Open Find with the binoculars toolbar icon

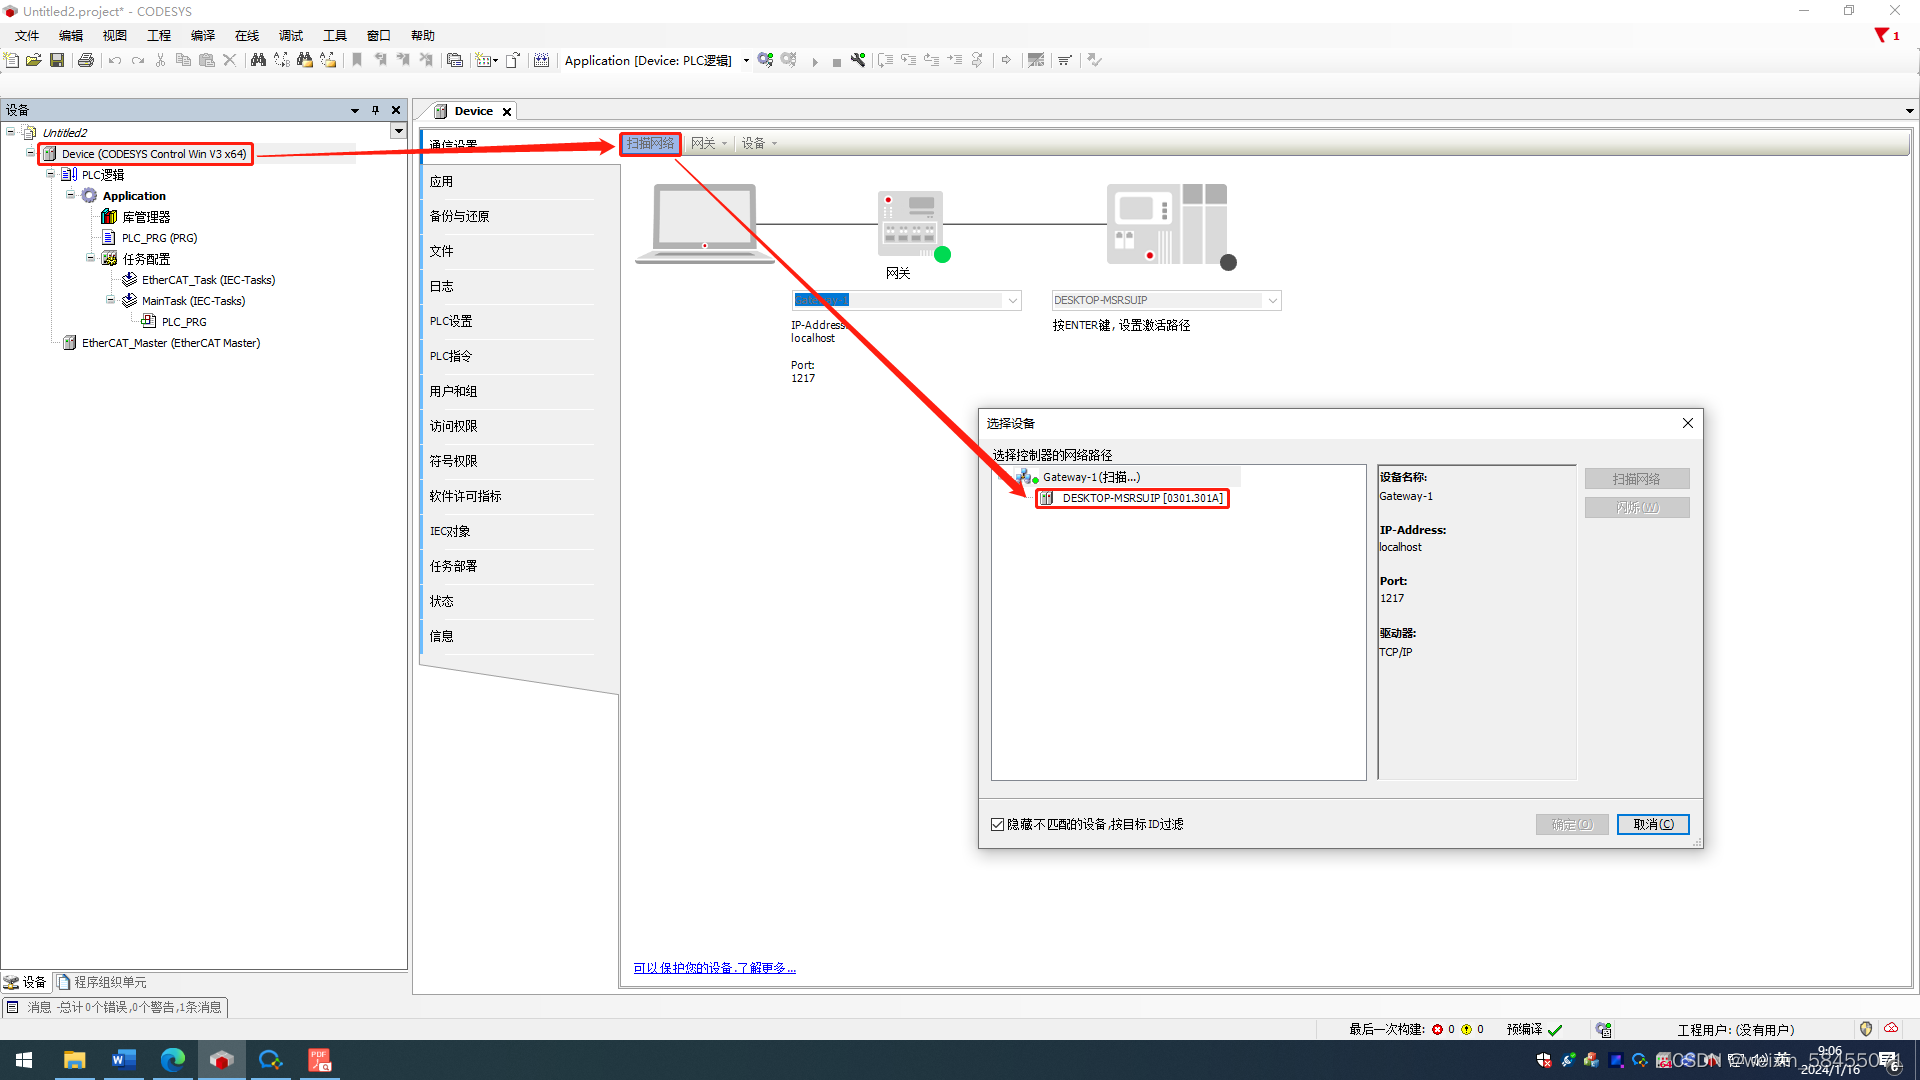coord(258,60)
